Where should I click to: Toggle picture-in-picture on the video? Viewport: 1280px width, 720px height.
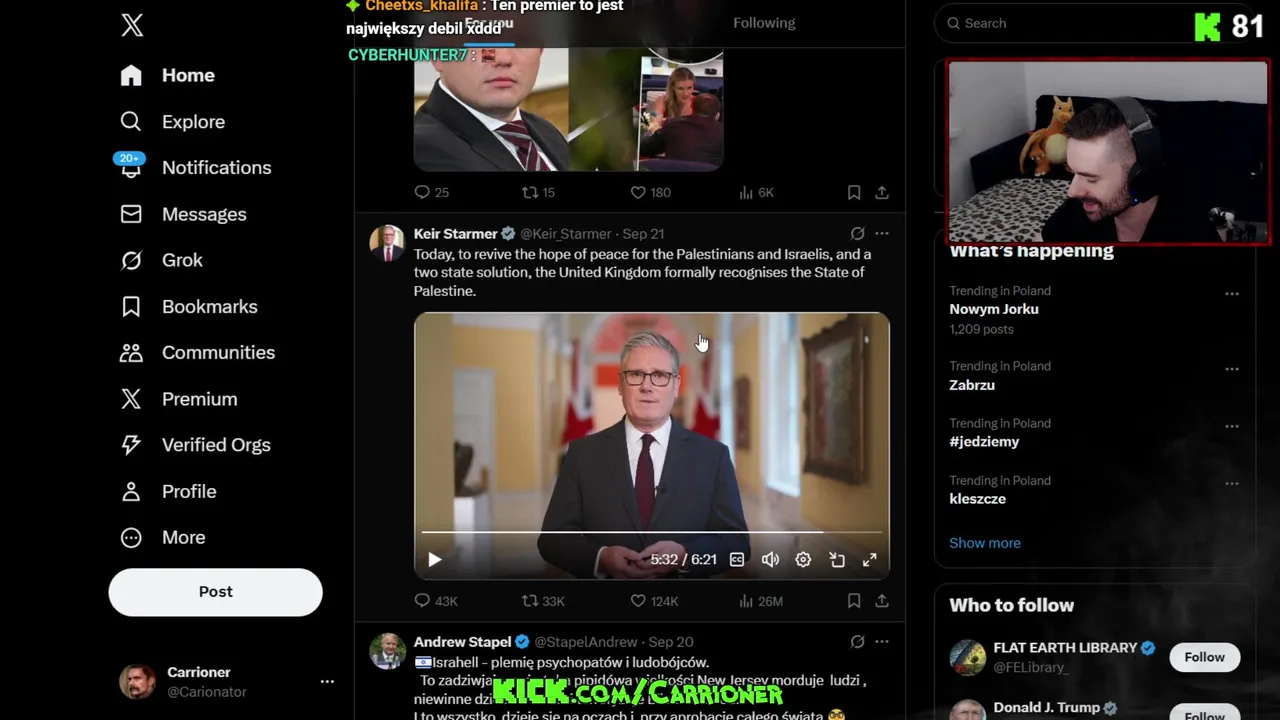point(837,560)
